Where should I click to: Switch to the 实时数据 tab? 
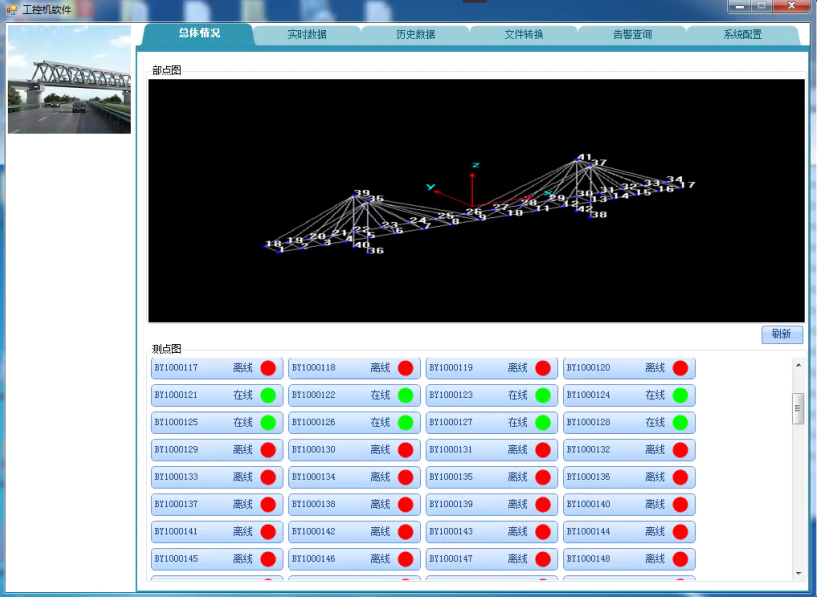point(307,35)
